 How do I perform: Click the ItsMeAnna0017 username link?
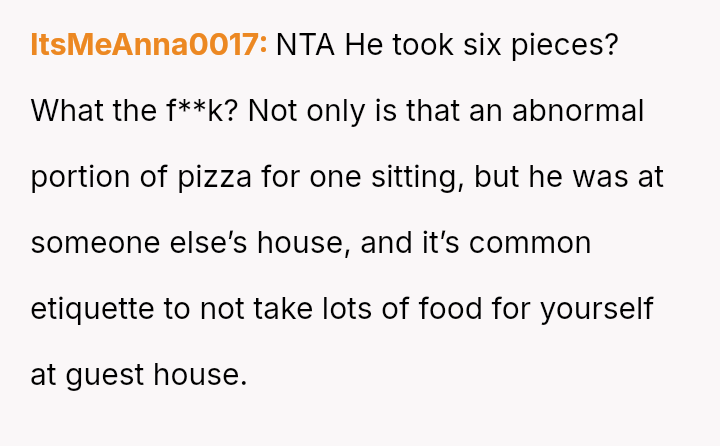coord(149,45)
